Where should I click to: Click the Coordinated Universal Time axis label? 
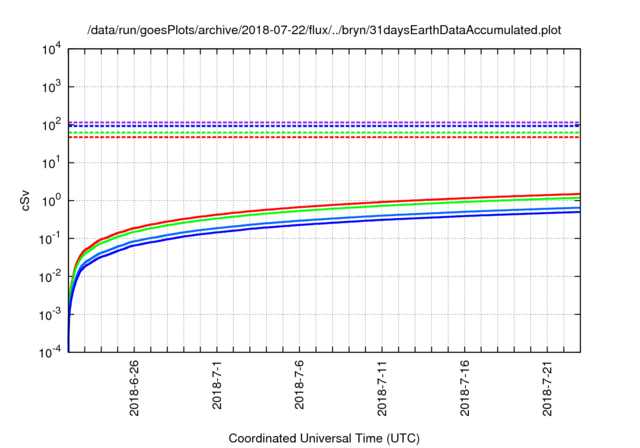tap(325, 438)
